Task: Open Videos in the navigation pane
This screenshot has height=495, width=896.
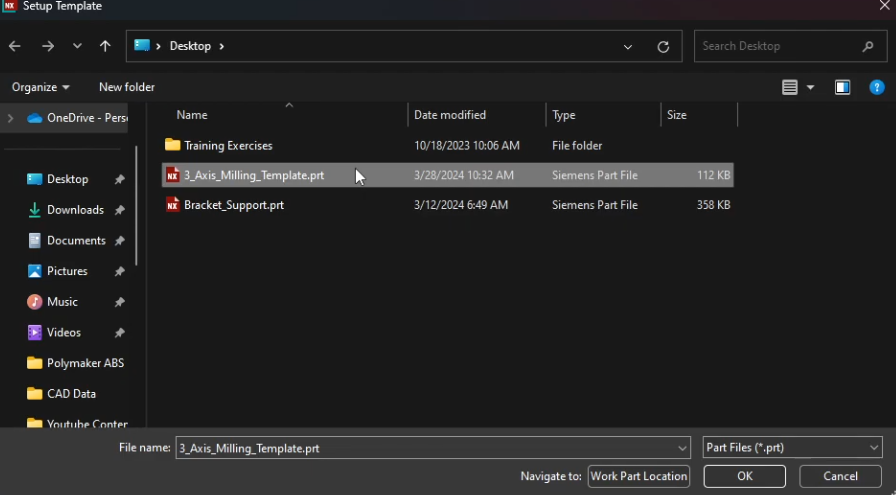Action: click(63, 333)
